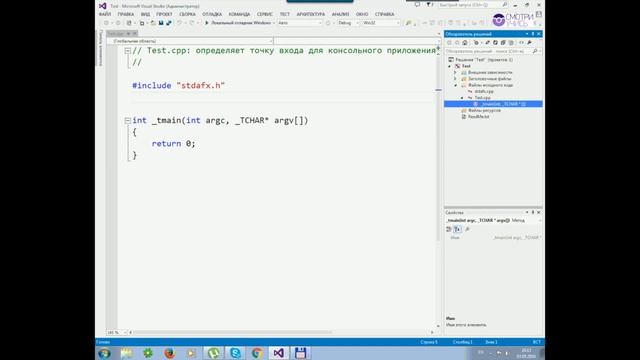Screen dimensions: 640x360
Task: Click the Categorized view icon in Properties panel
Action: (x=449, y=229)
